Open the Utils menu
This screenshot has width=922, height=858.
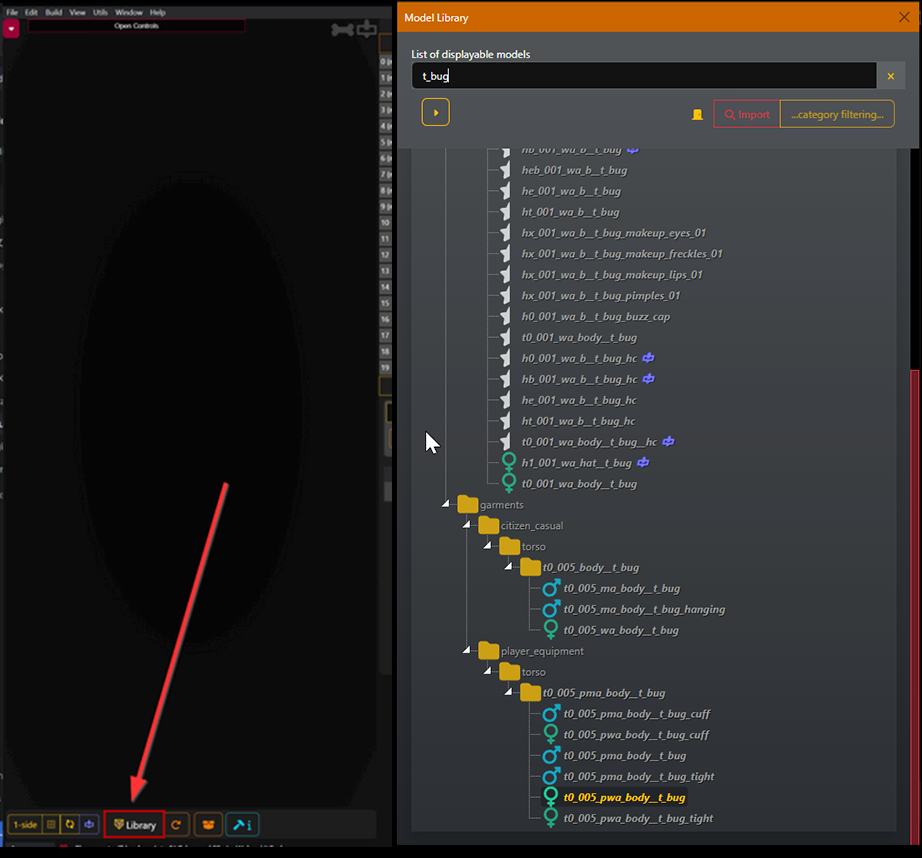coord(100,12)
